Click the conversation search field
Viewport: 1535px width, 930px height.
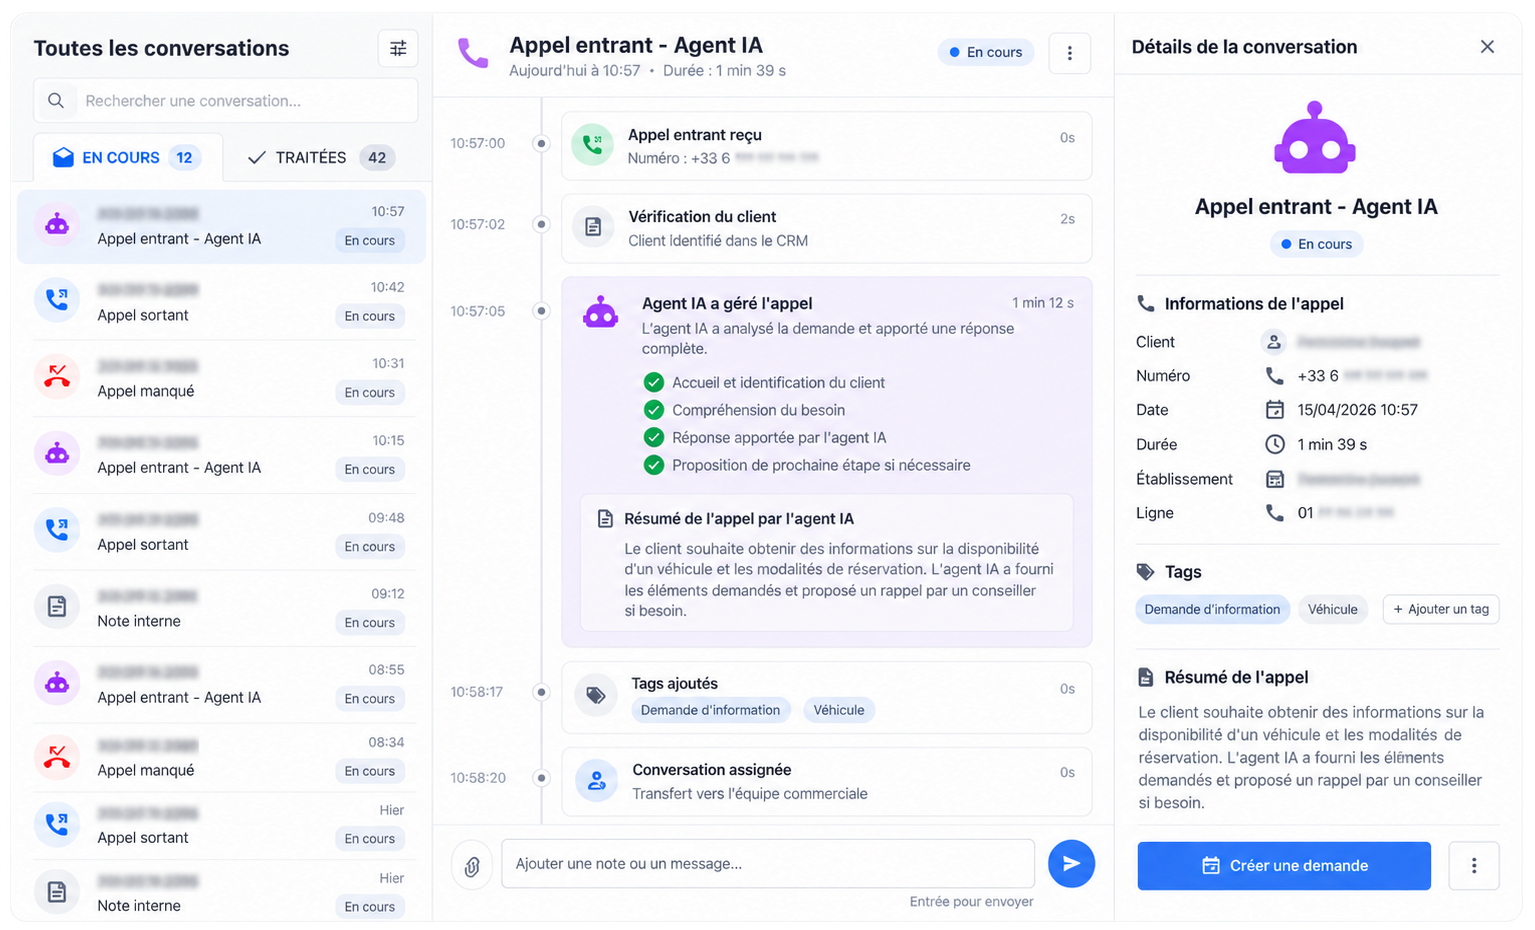226,101
